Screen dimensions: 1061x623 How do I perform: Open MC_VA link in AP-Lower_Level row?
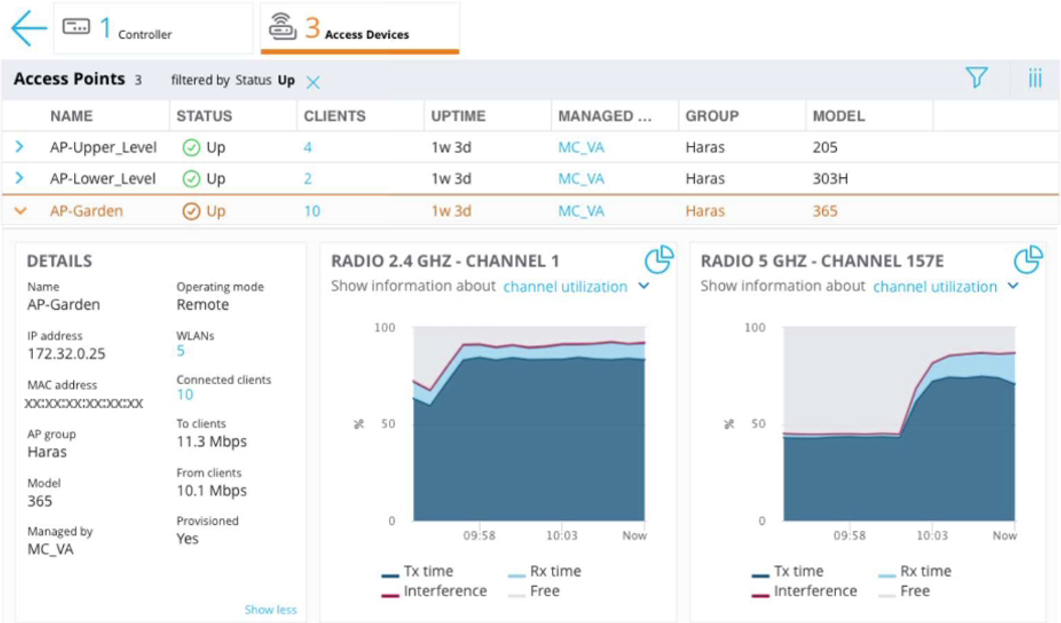click(x=581, y=179)
